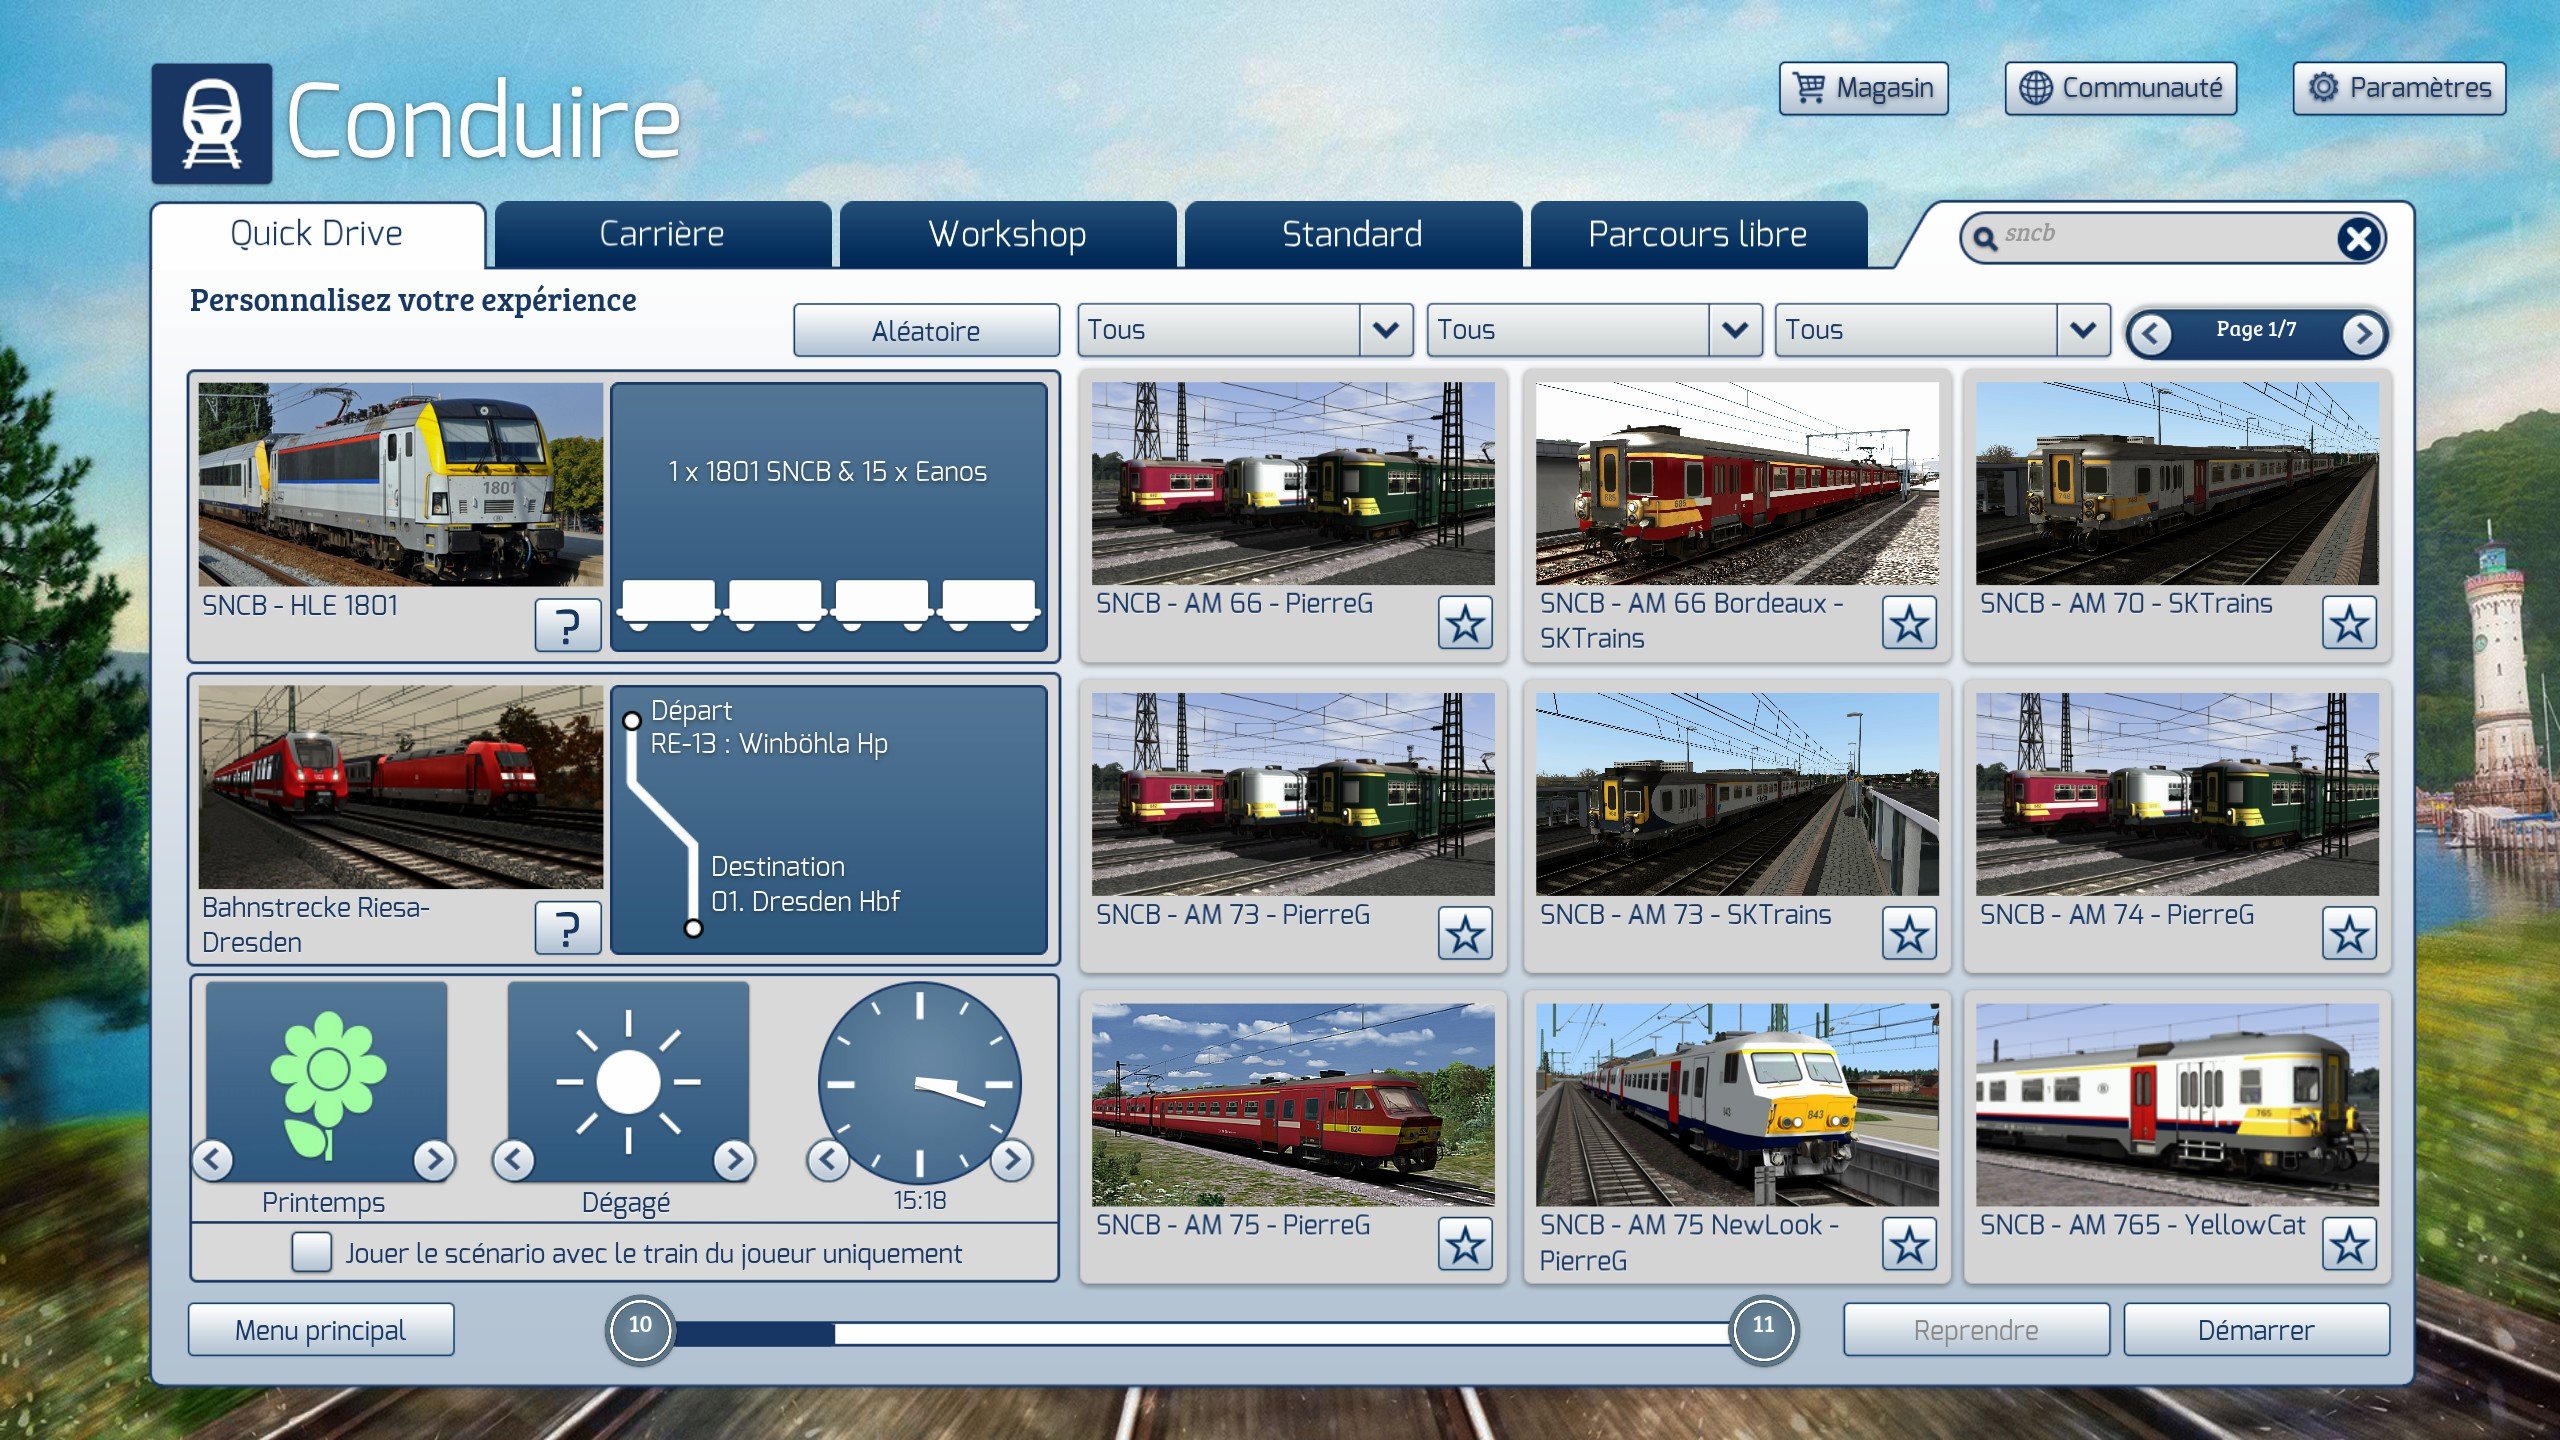The image size is (2560, 1440).
Task: Mark SNCB - AM 74 - PierreG as favorite
Action: click(2349, 934)
